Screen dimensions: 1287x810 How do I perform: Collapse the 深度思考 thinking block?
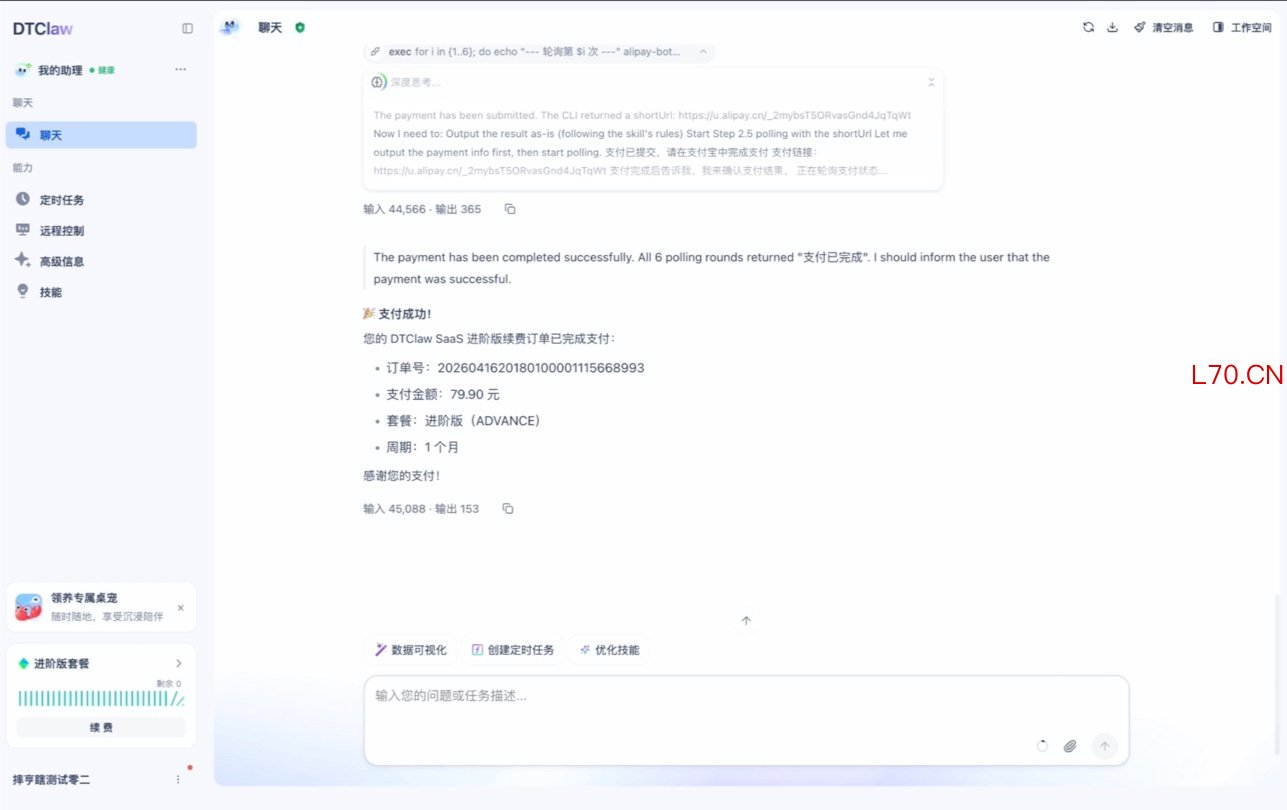coord(931,82)
